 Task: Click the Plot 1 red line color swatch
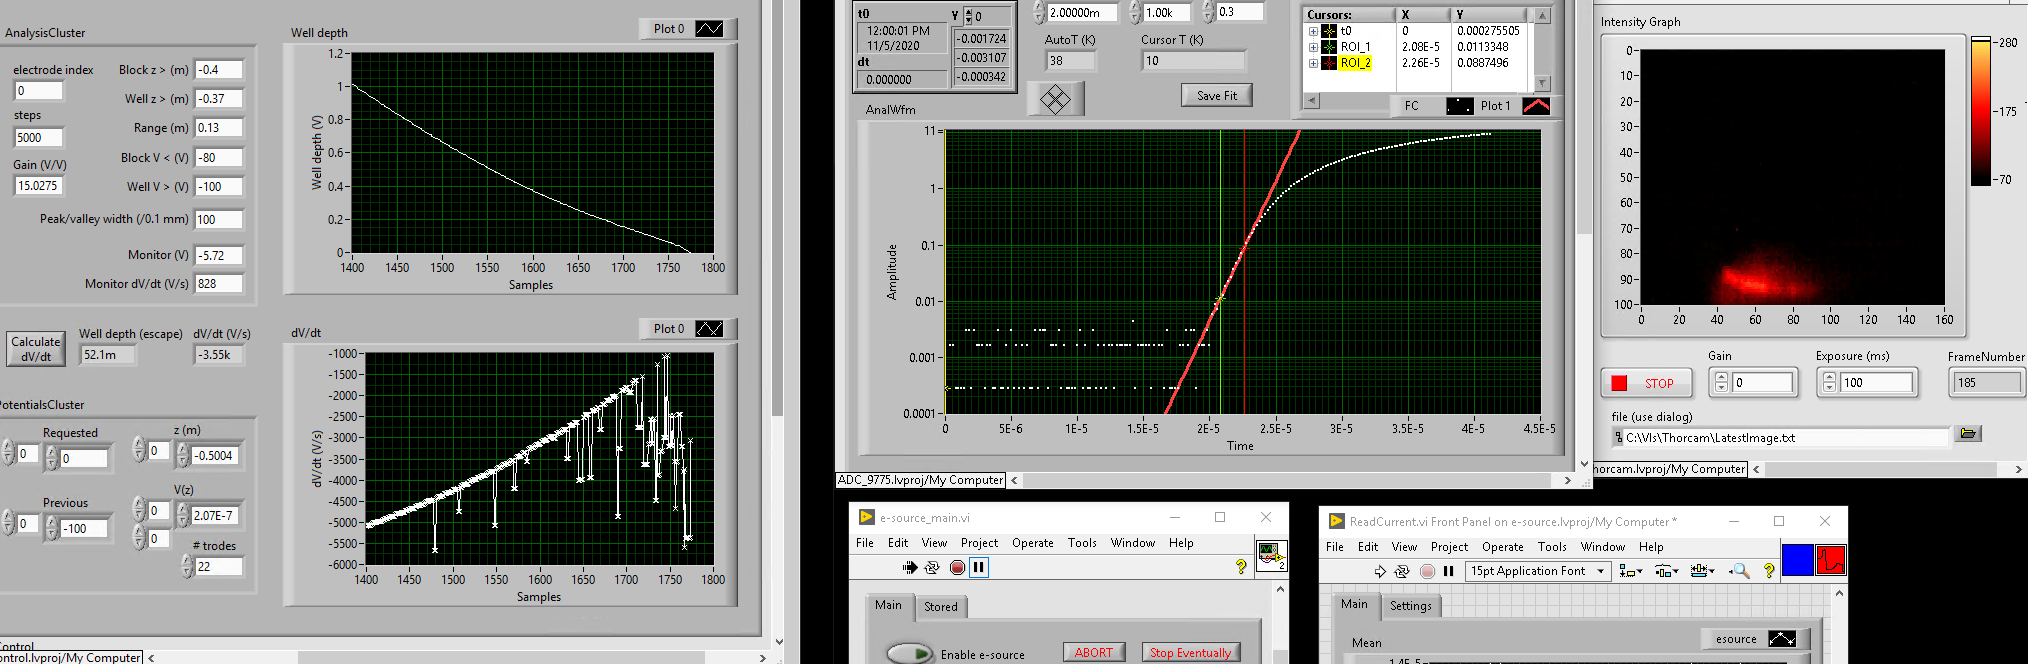[x=1536, y=106]
